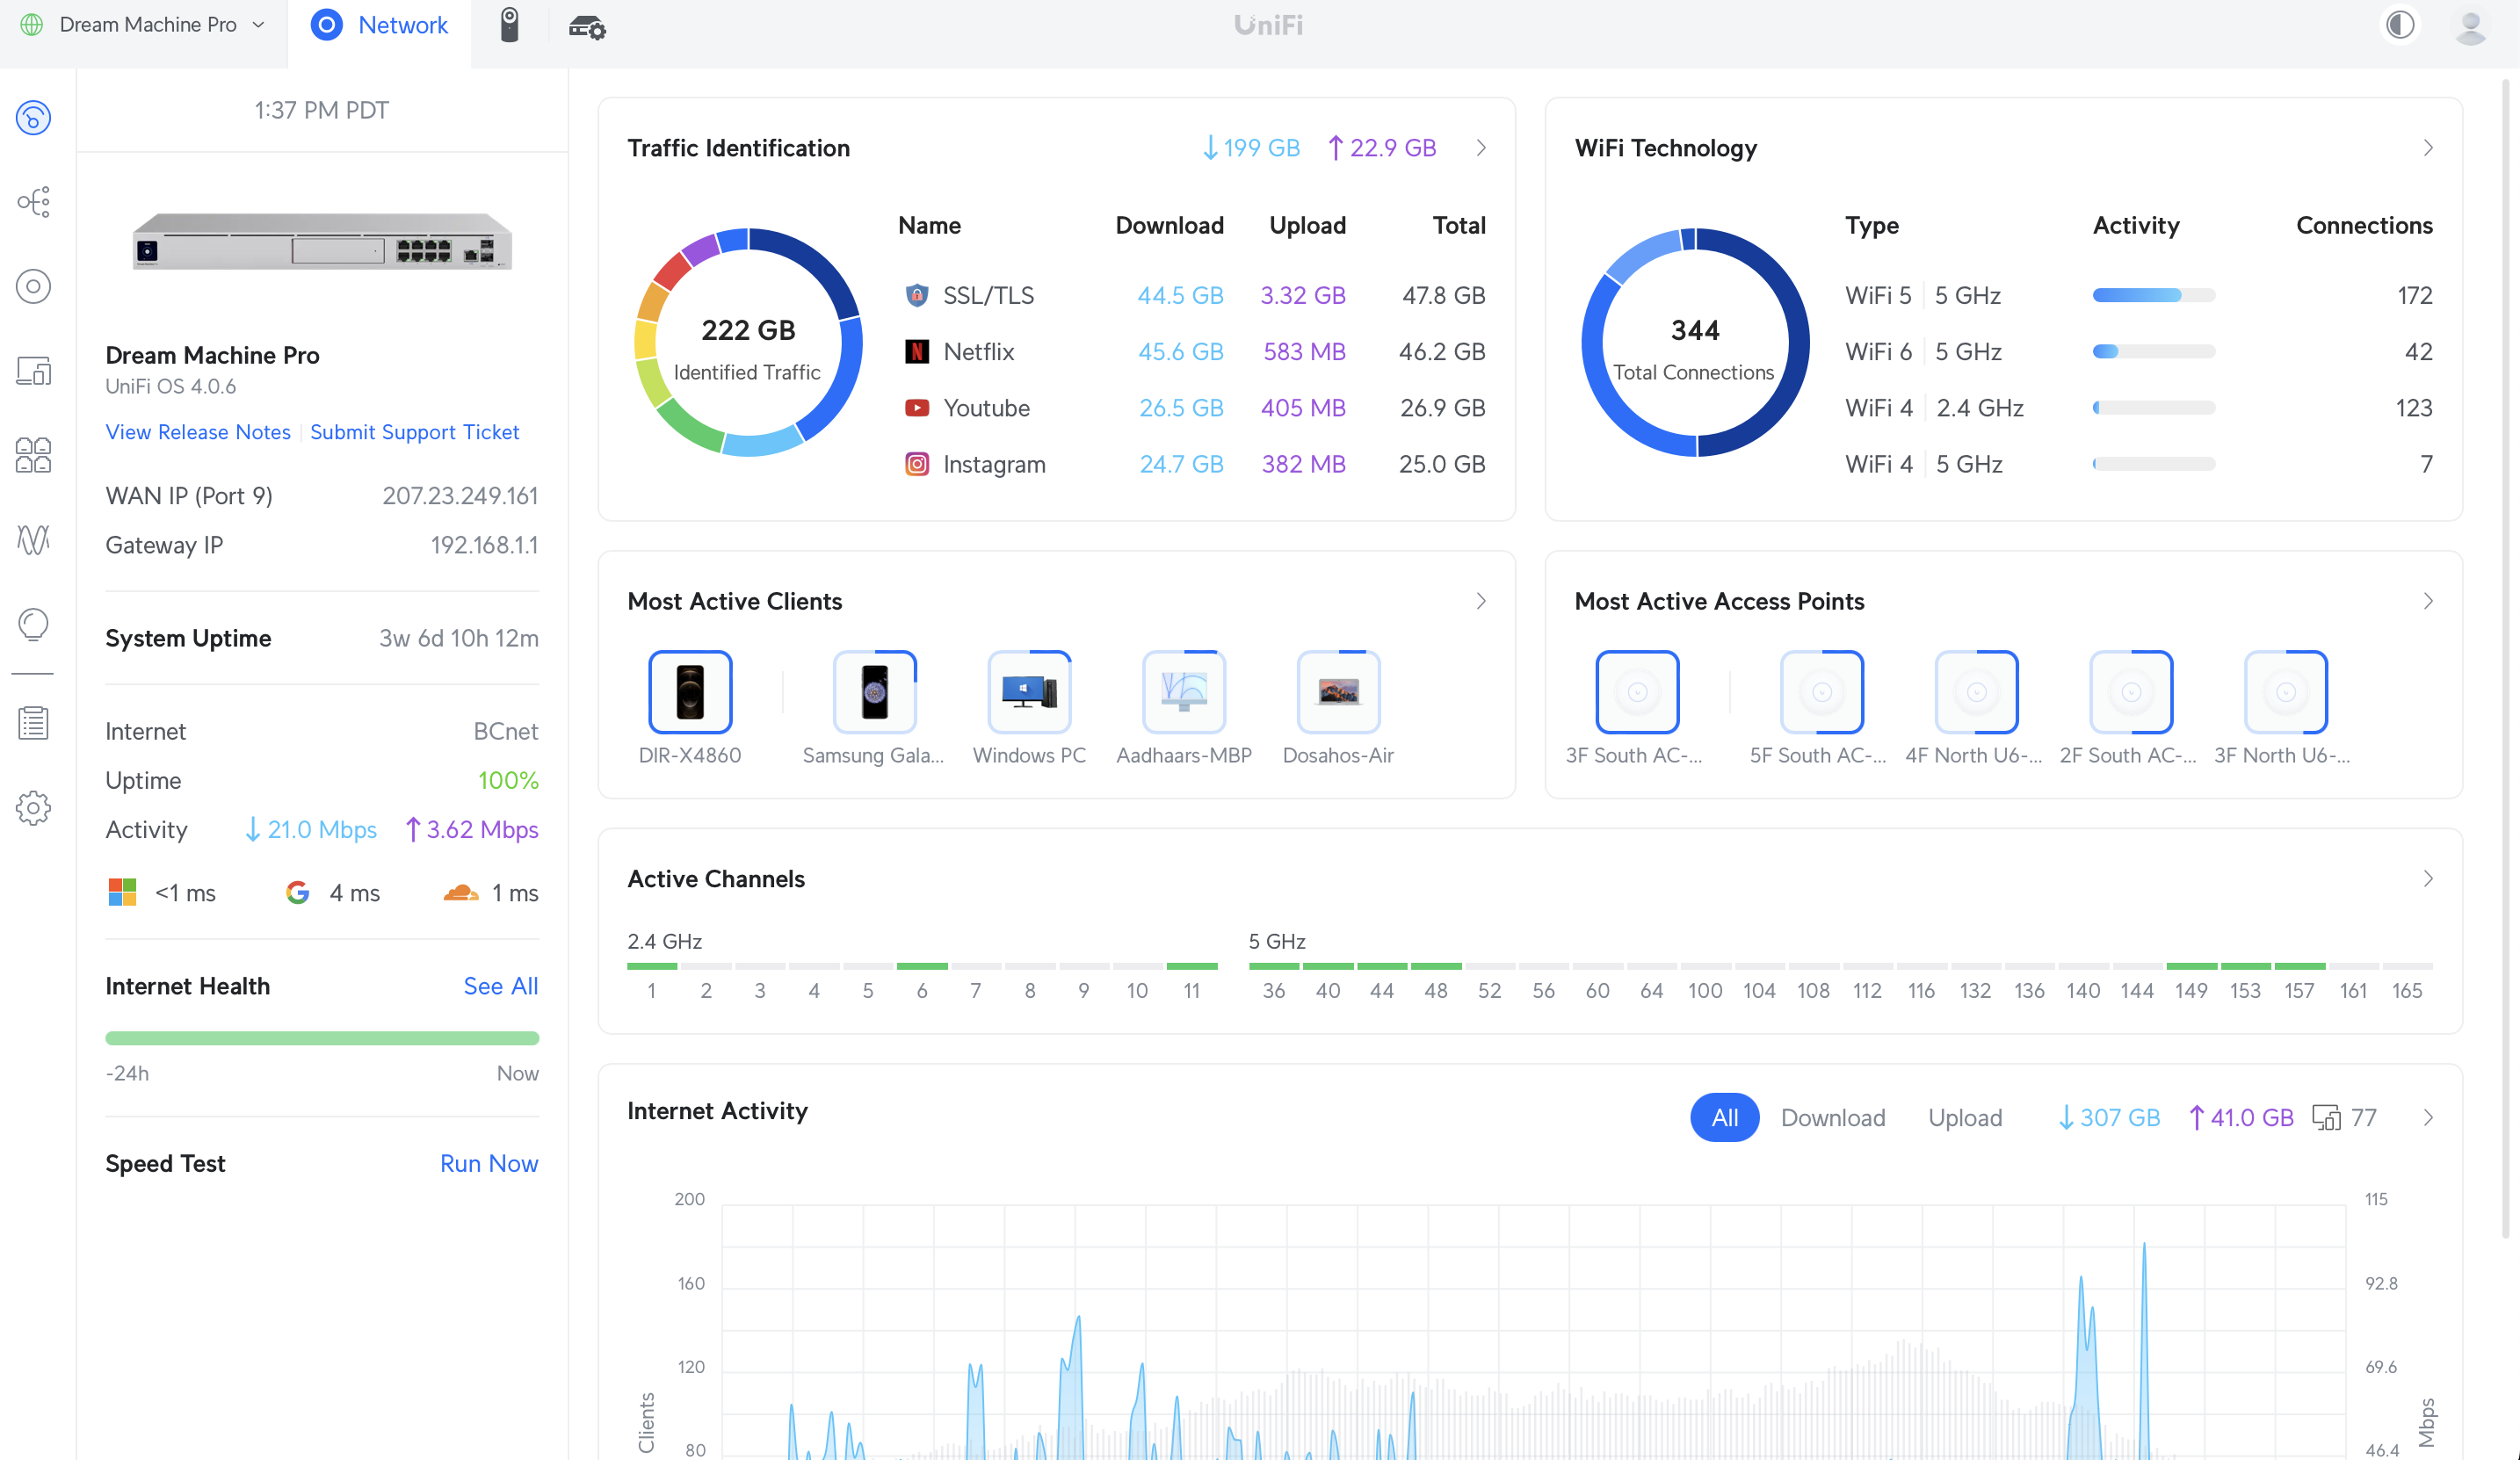Switch Internet Activity to Download
Screen dimensions: 2520x1460
click(1832, 1117)
